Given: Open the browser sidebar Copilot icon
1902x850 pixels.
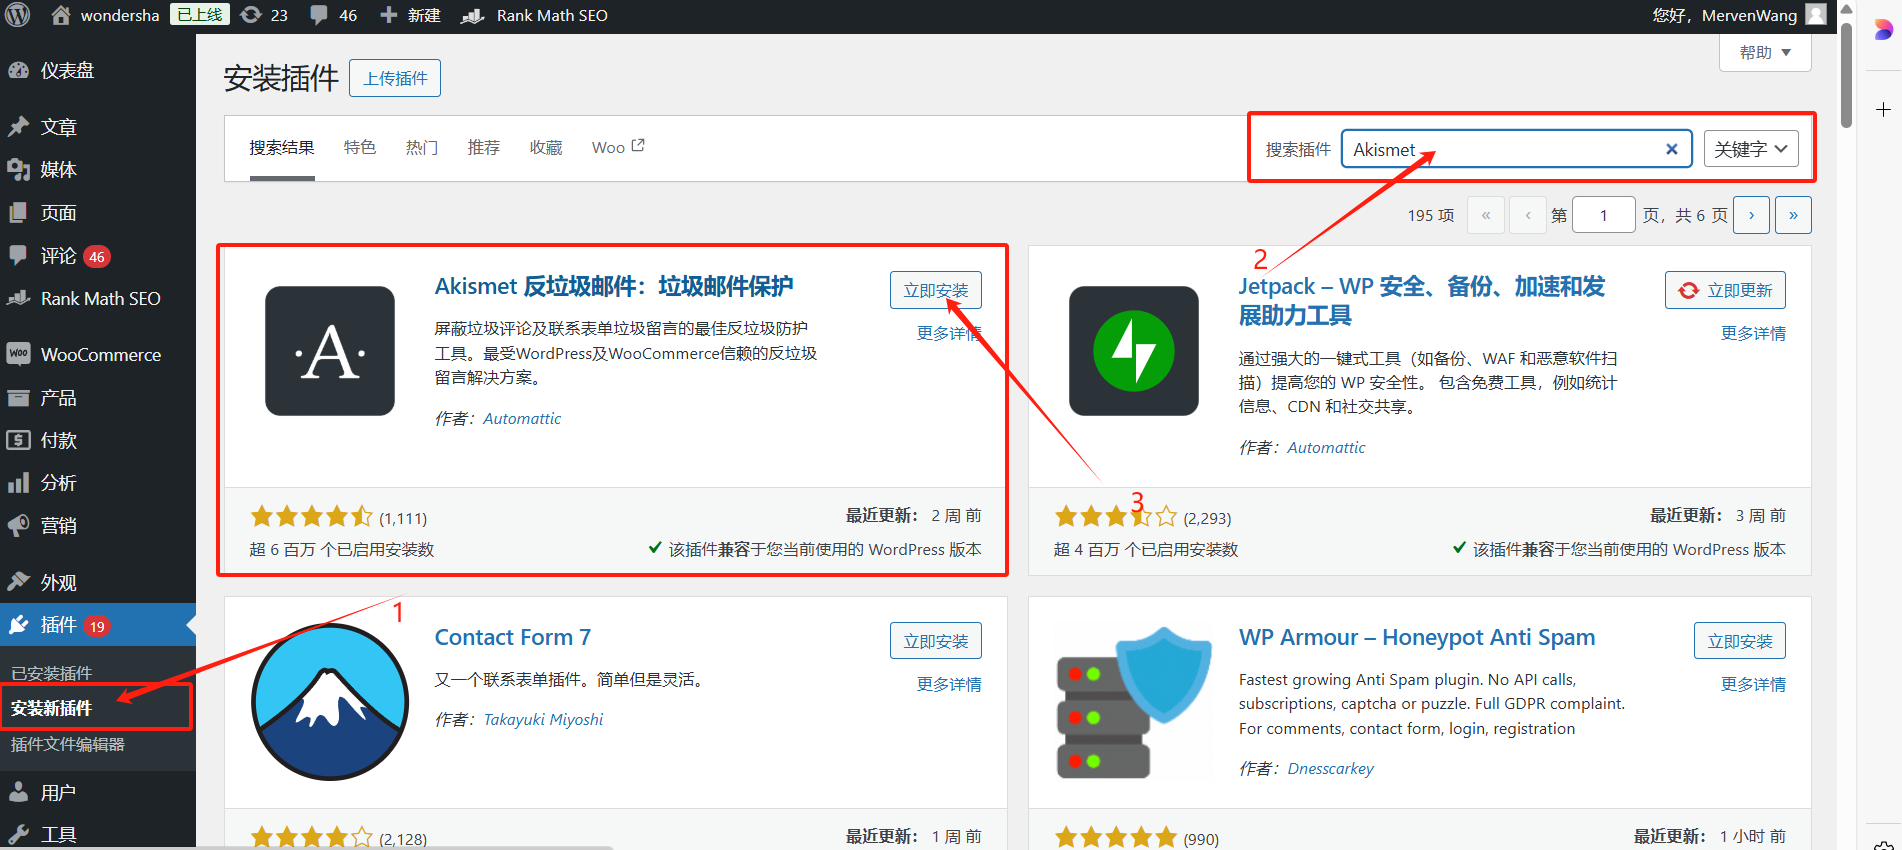Looking at the screenshot, I should pos(1883,30).
